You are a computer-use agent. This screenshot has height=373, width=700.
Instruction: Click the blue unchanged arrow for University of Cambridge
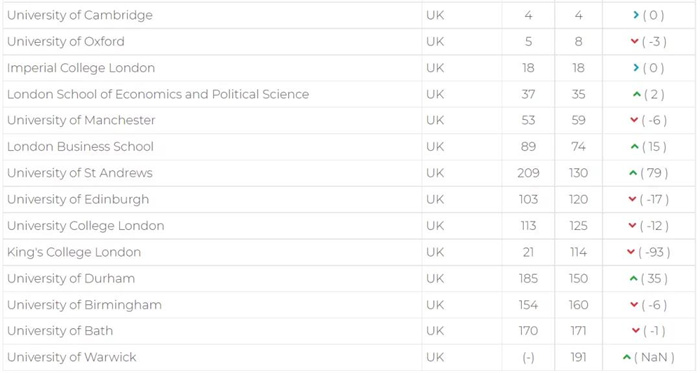[x=636, y=15]
